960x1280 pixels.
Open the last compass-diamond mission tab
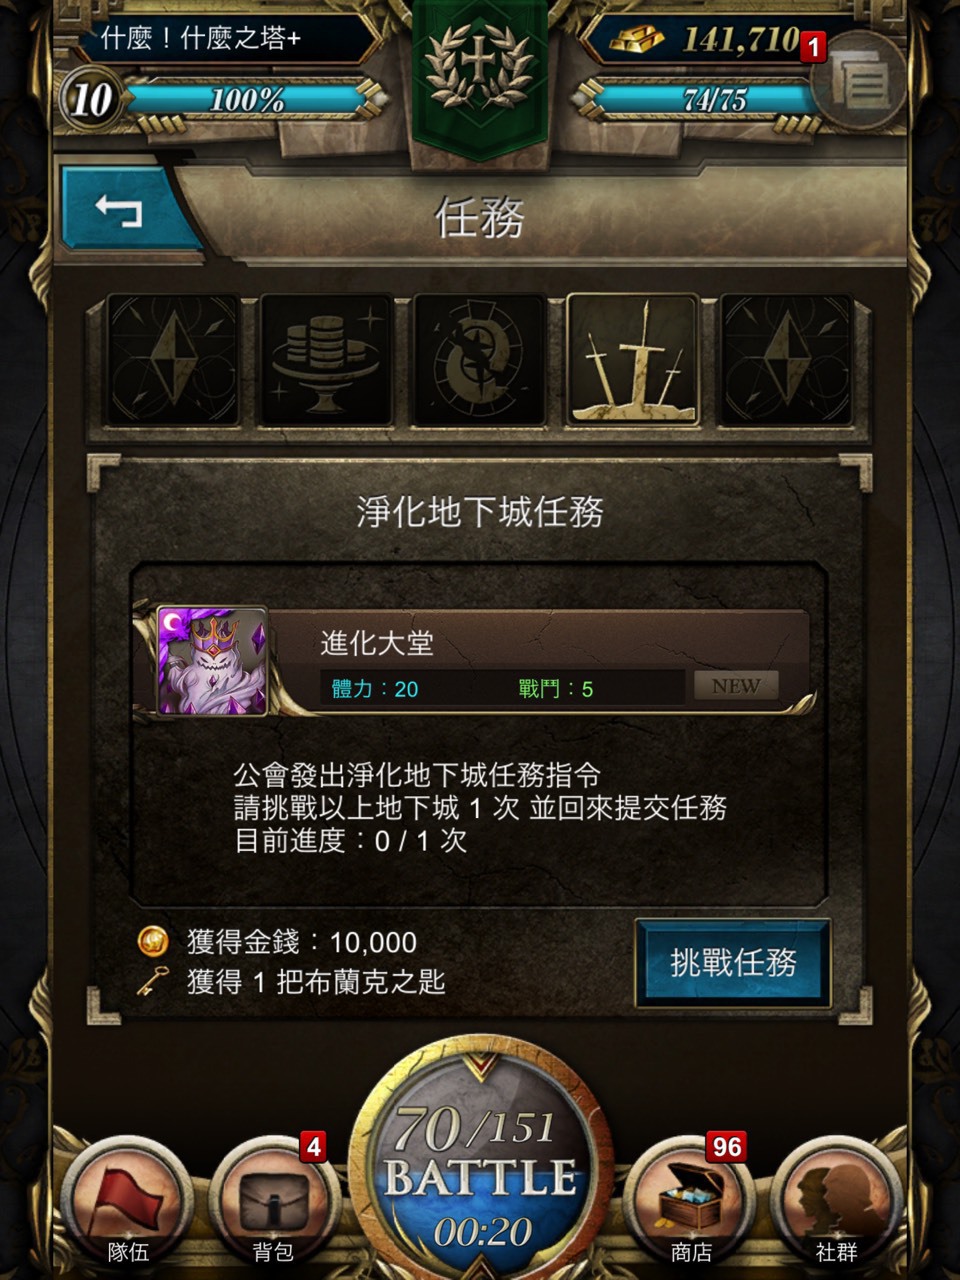[786, 360]
